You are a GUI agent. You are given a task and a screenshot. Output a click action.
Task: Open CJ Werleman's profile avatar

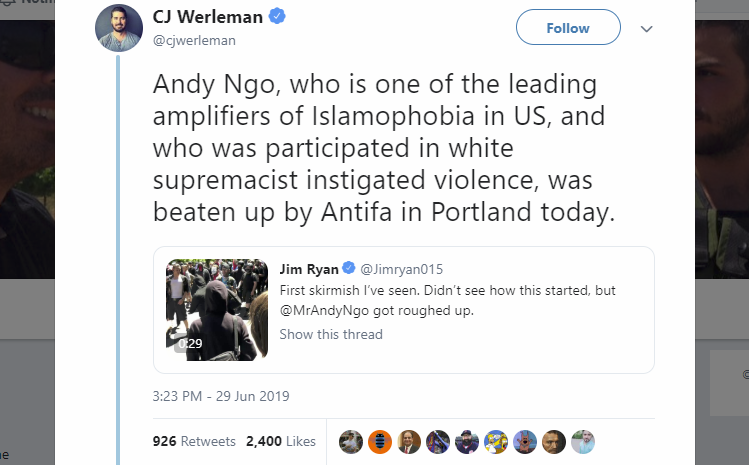(119, 28)
